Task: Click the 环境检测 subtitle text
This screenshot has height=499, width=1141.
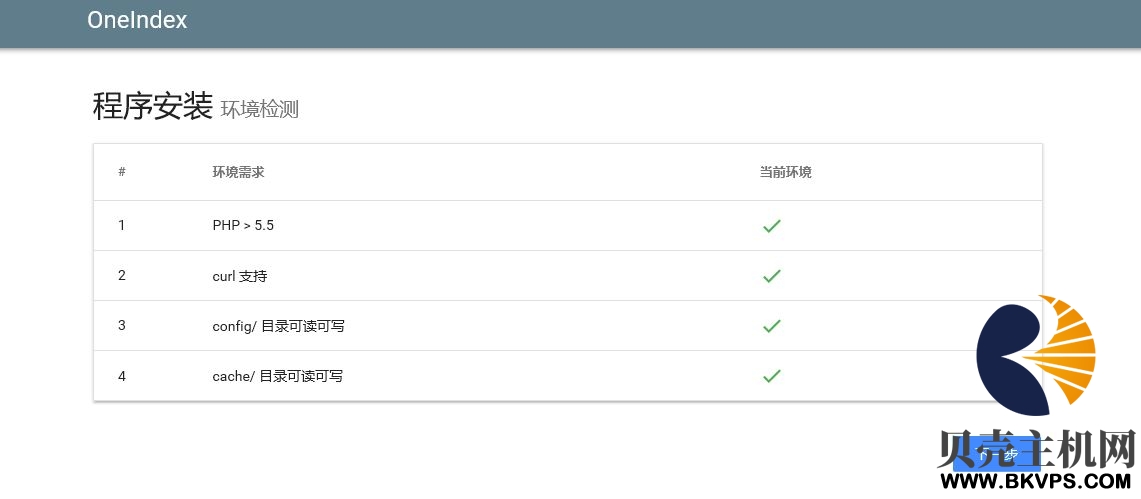Action: pyautogui.click(x=260, y=110)
